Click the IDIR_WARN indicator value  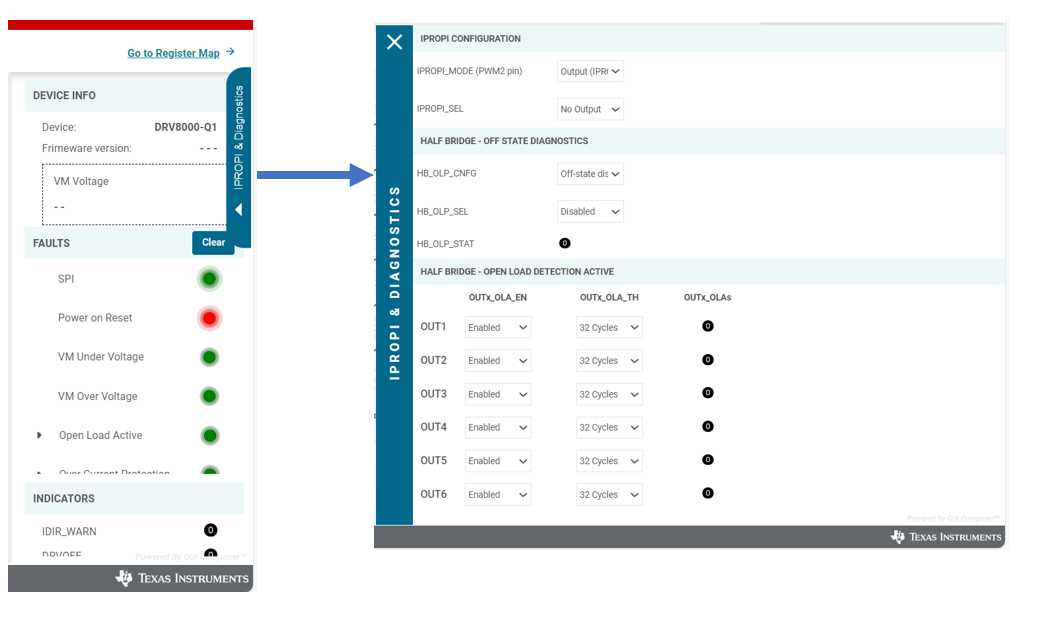(x=210, y=530)
